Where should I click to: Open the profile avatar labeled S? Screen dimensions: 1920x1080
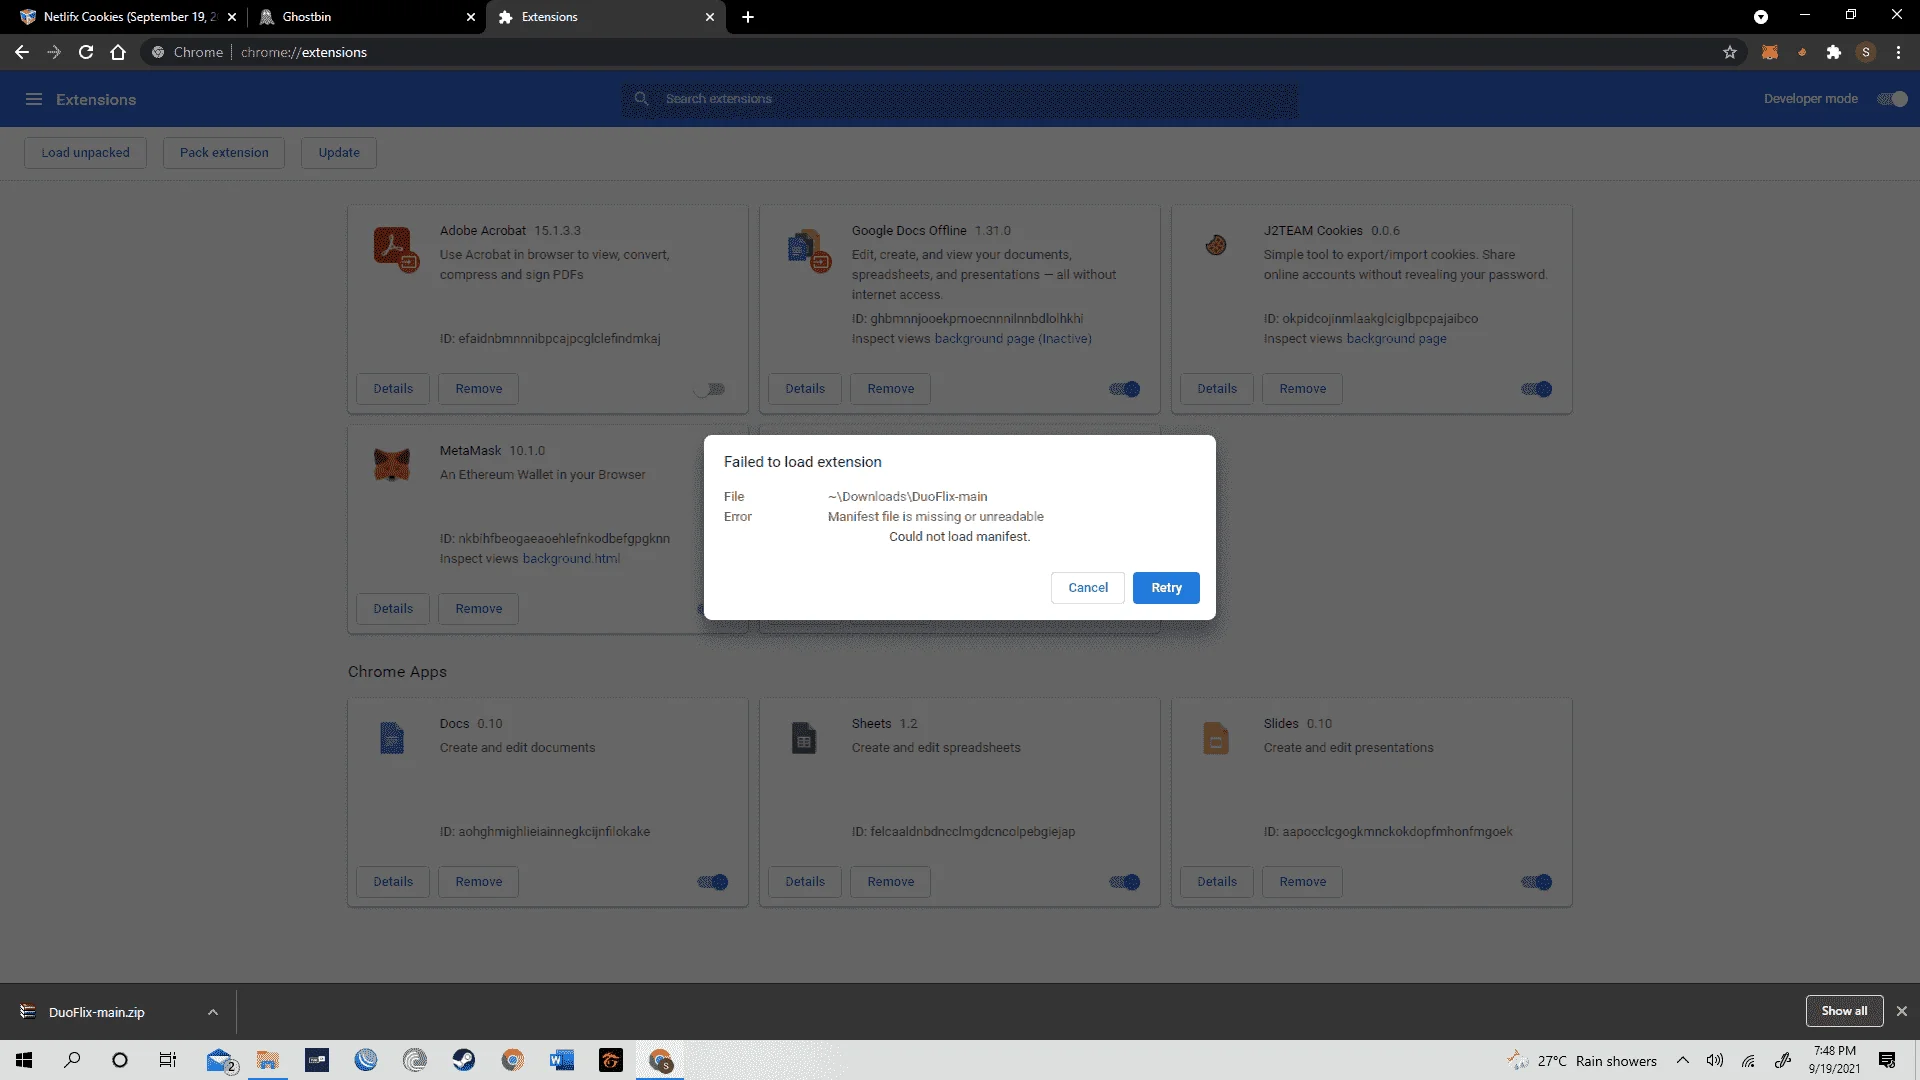1866,52
